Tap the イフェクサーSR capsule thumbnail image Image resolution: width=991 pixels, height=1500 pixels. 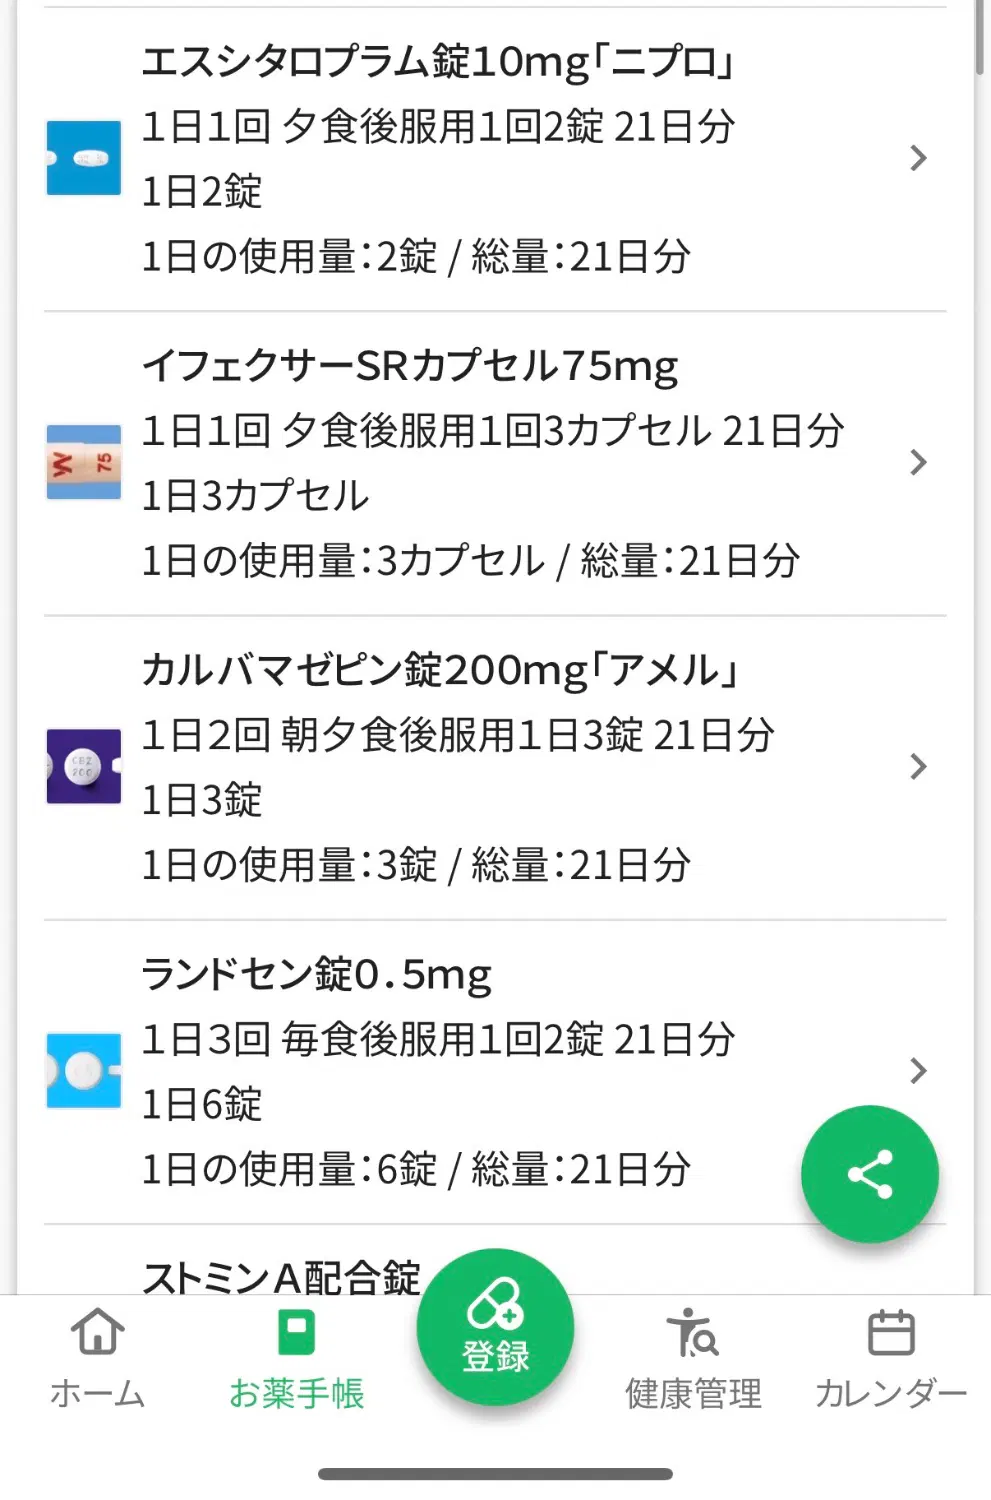84,462
